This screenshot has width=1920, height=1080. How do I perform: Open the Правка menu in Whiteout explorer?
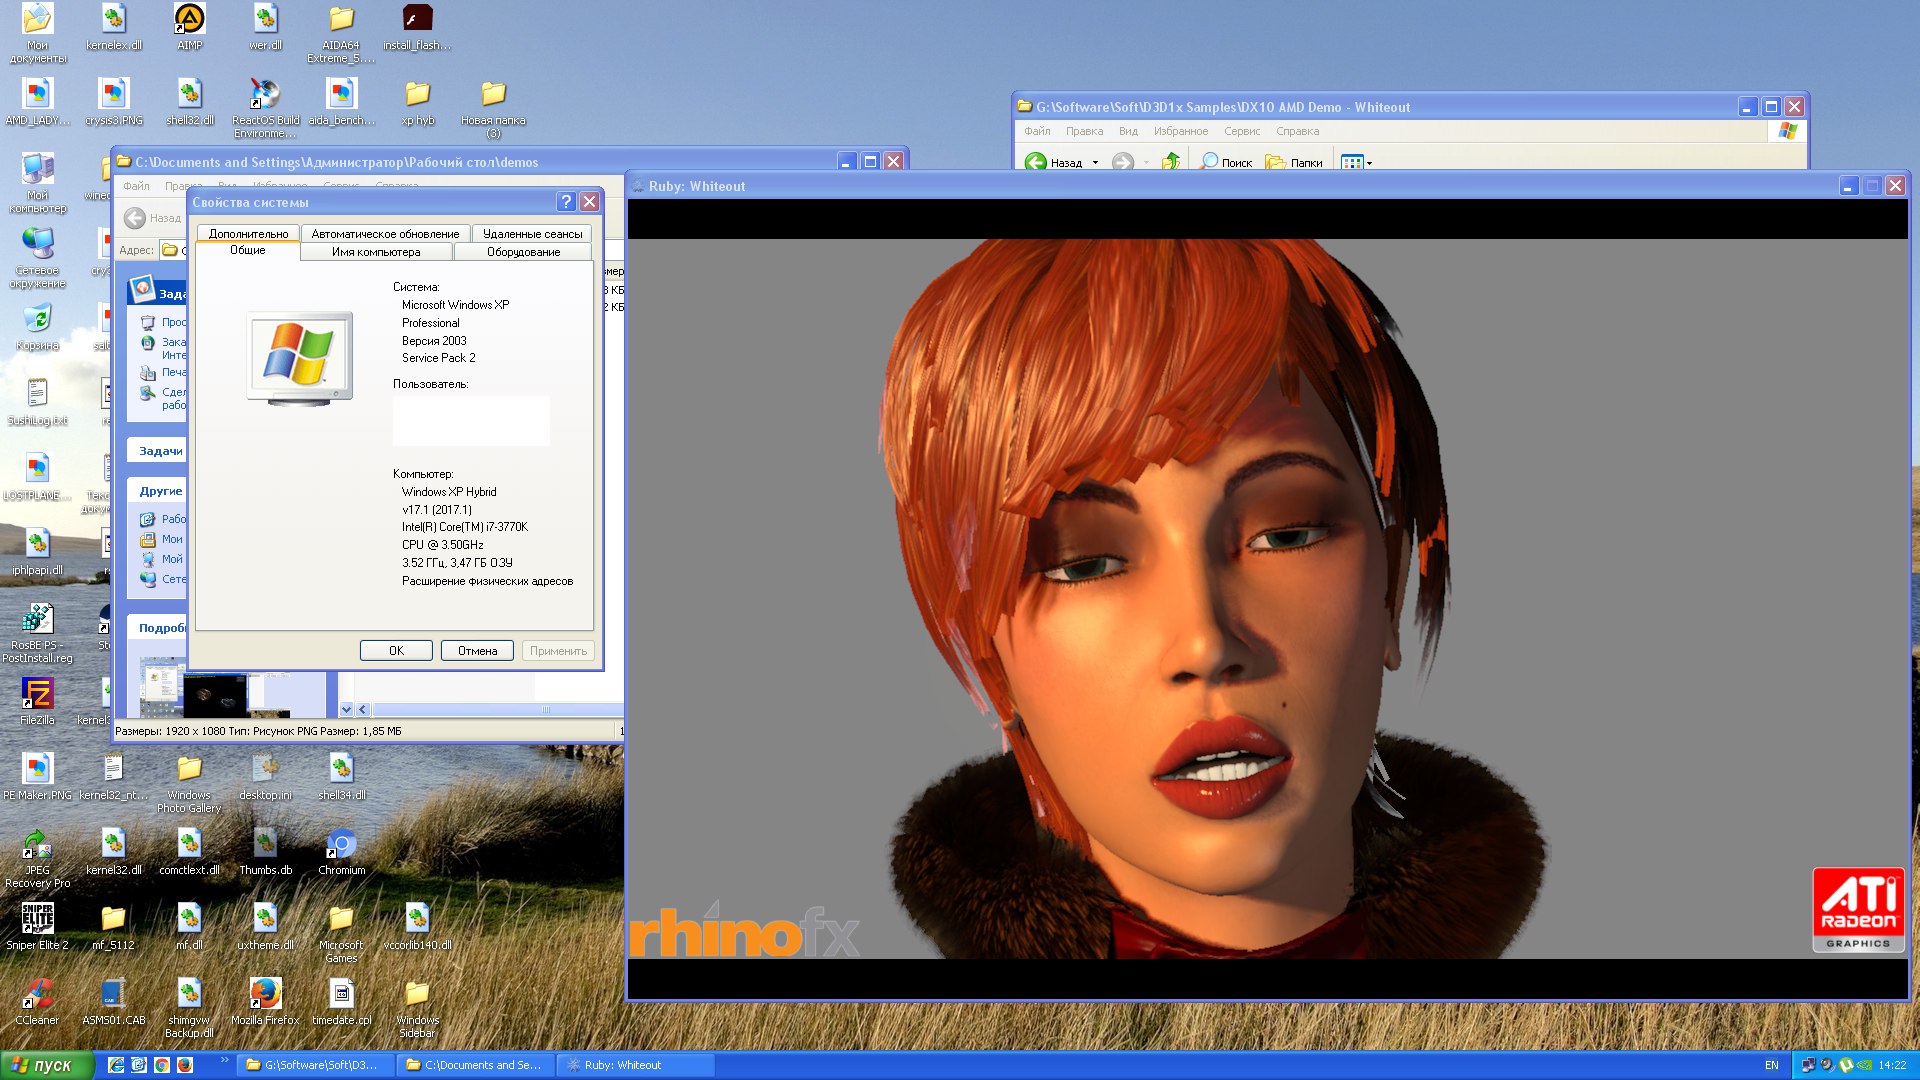pyautogui.click(x=1084, y=131)
